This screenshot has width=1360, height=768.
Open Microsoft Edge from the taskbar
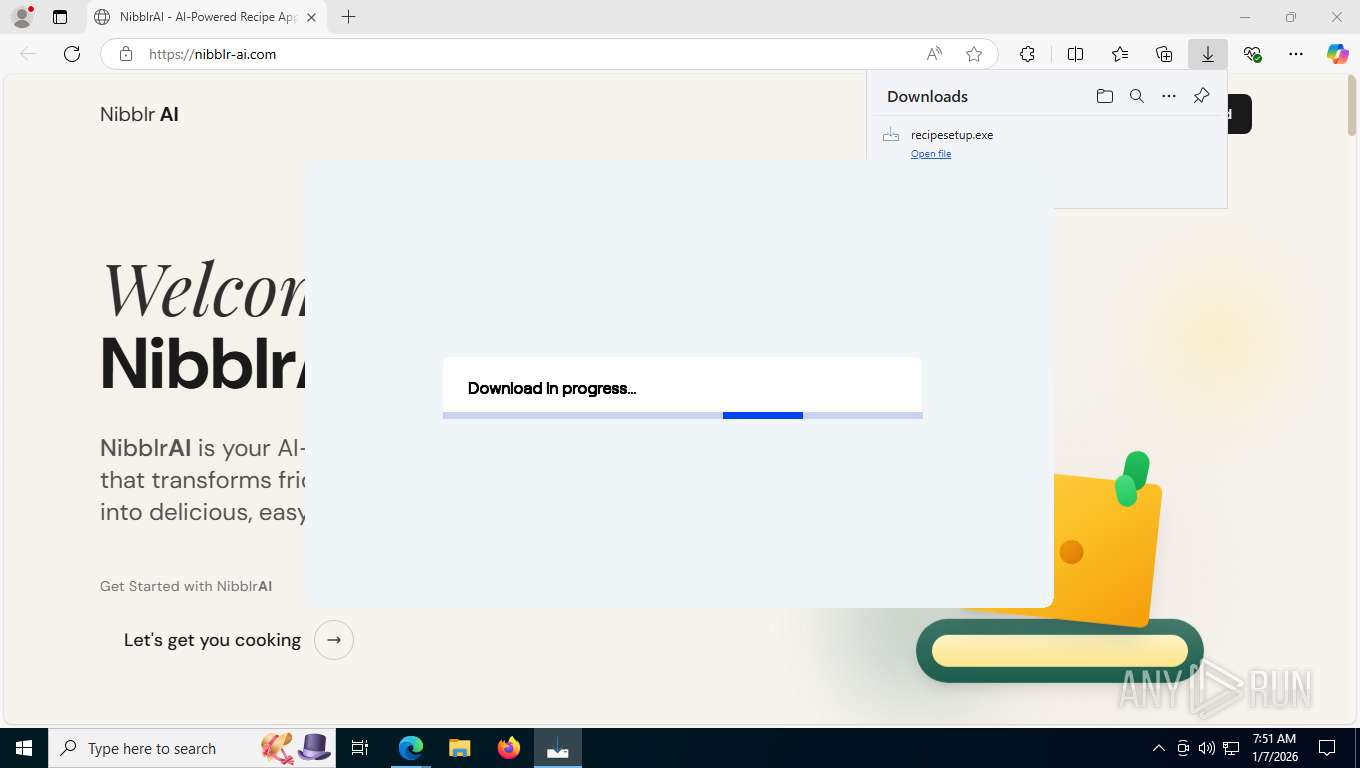(411, 748)
